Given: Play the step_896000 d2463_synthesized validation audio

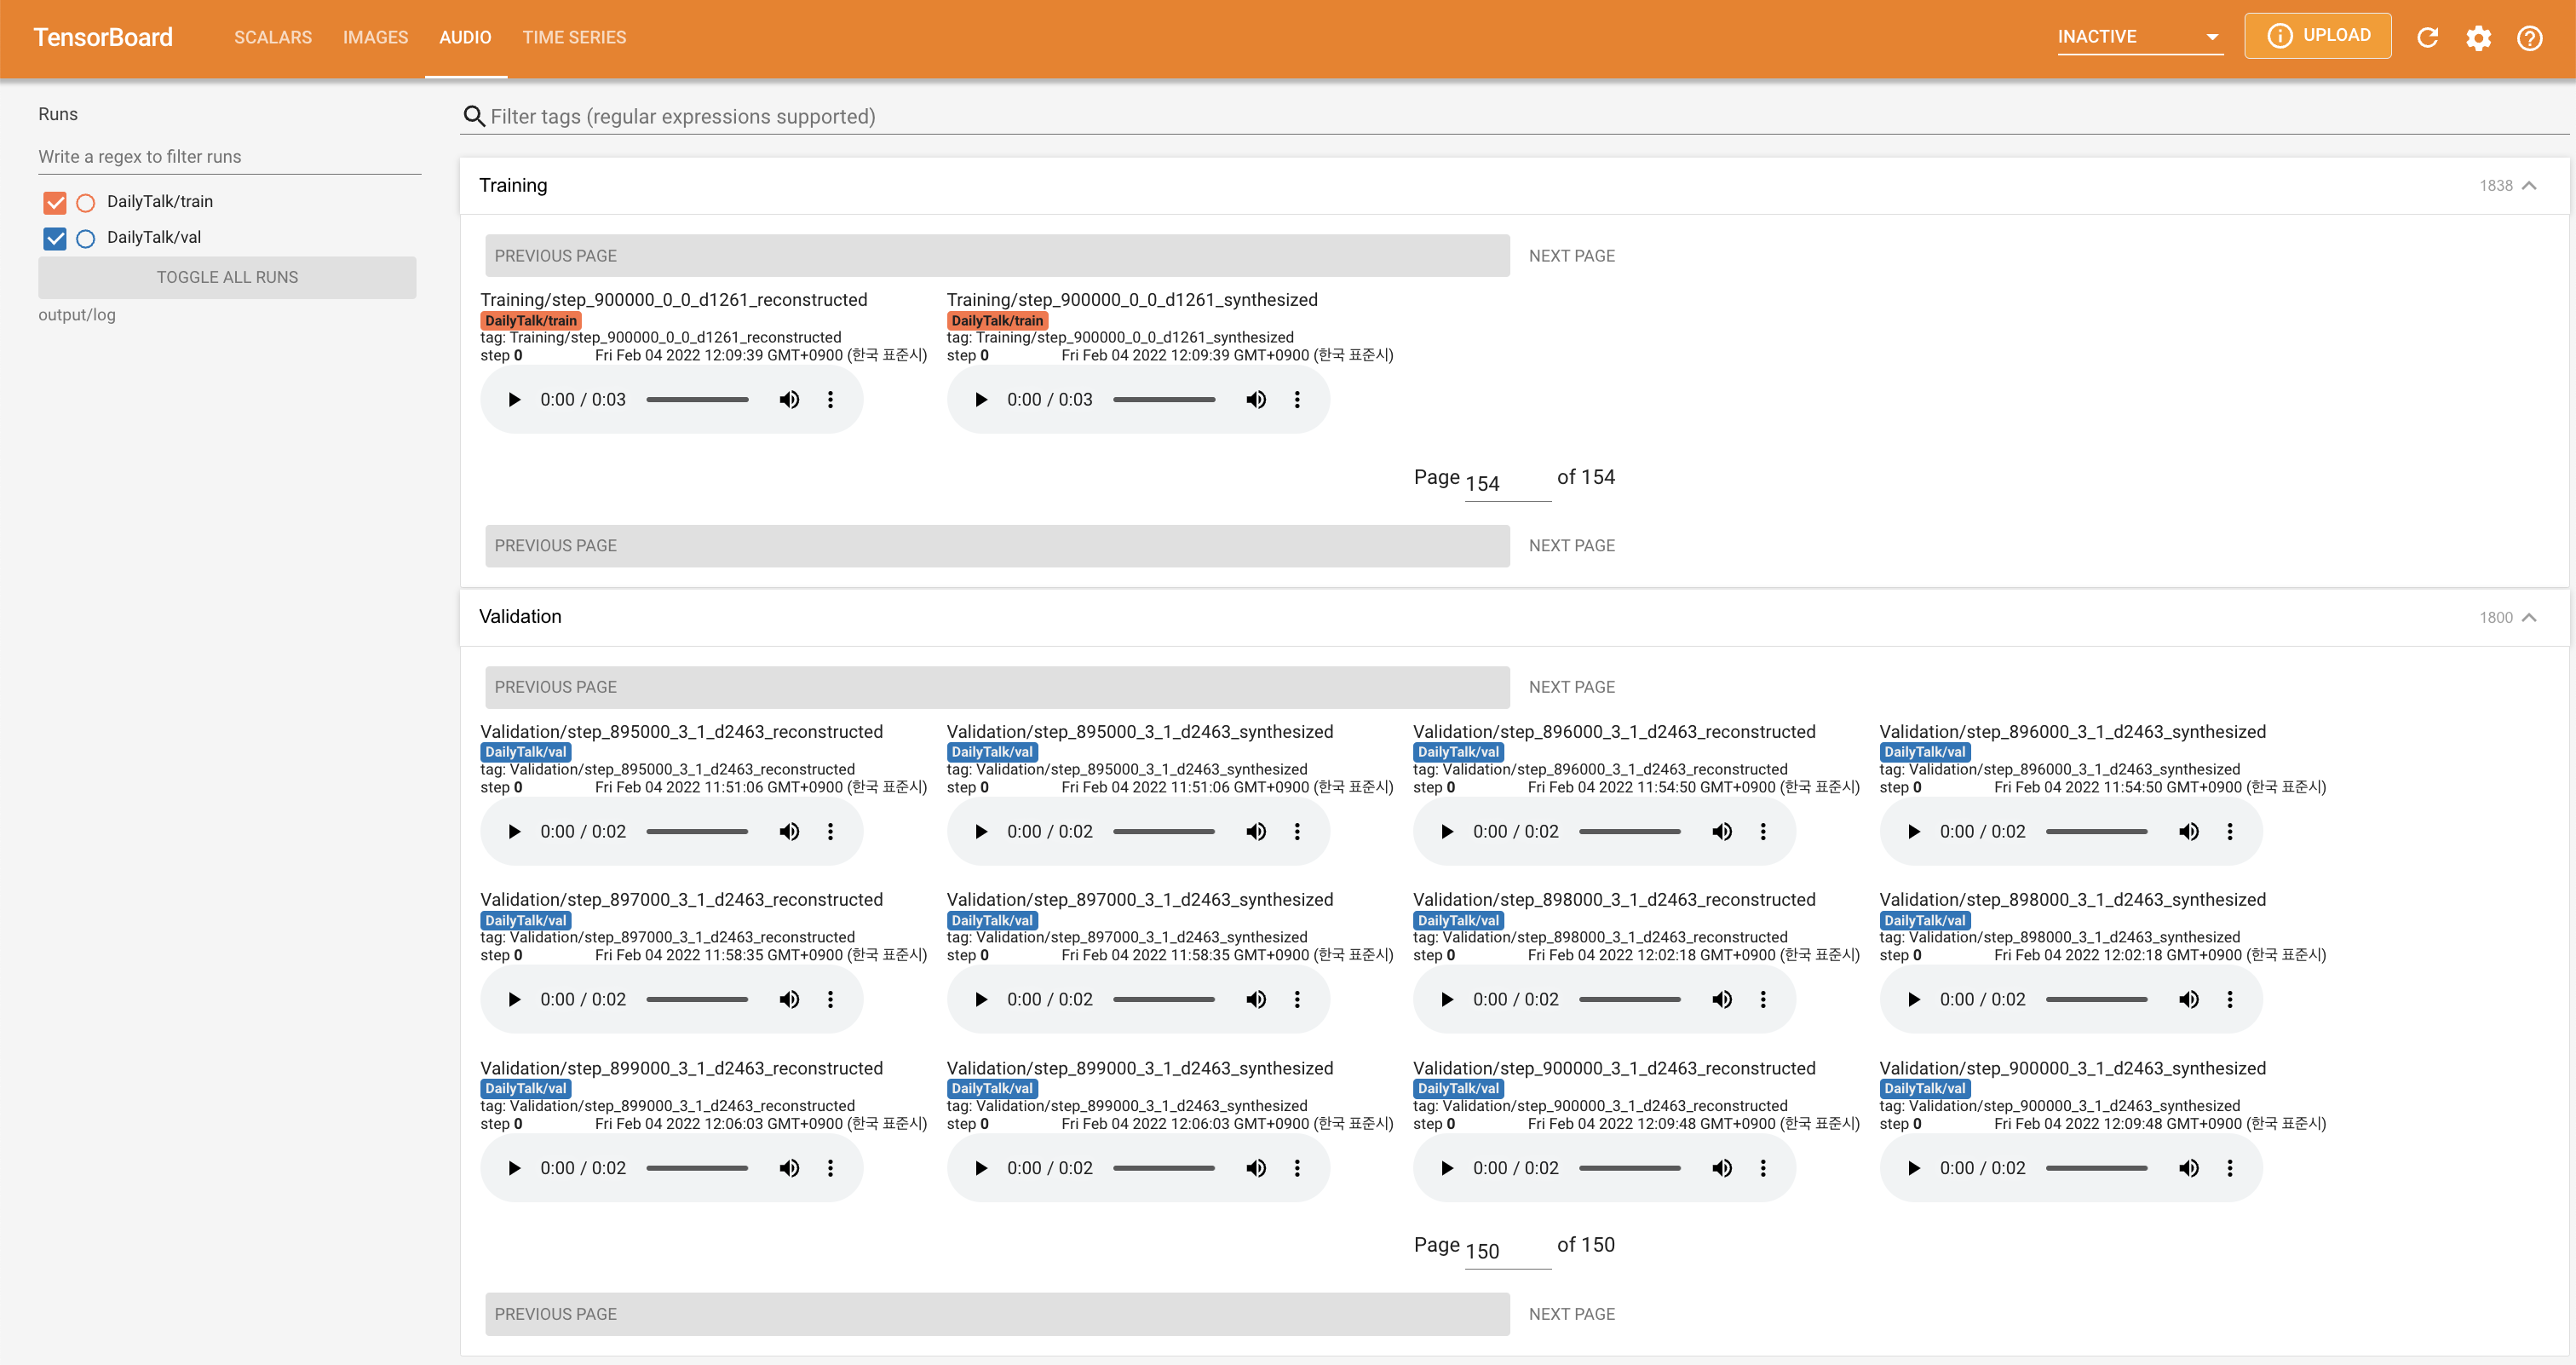Looking at the screenshot, I should point(1913,832).
